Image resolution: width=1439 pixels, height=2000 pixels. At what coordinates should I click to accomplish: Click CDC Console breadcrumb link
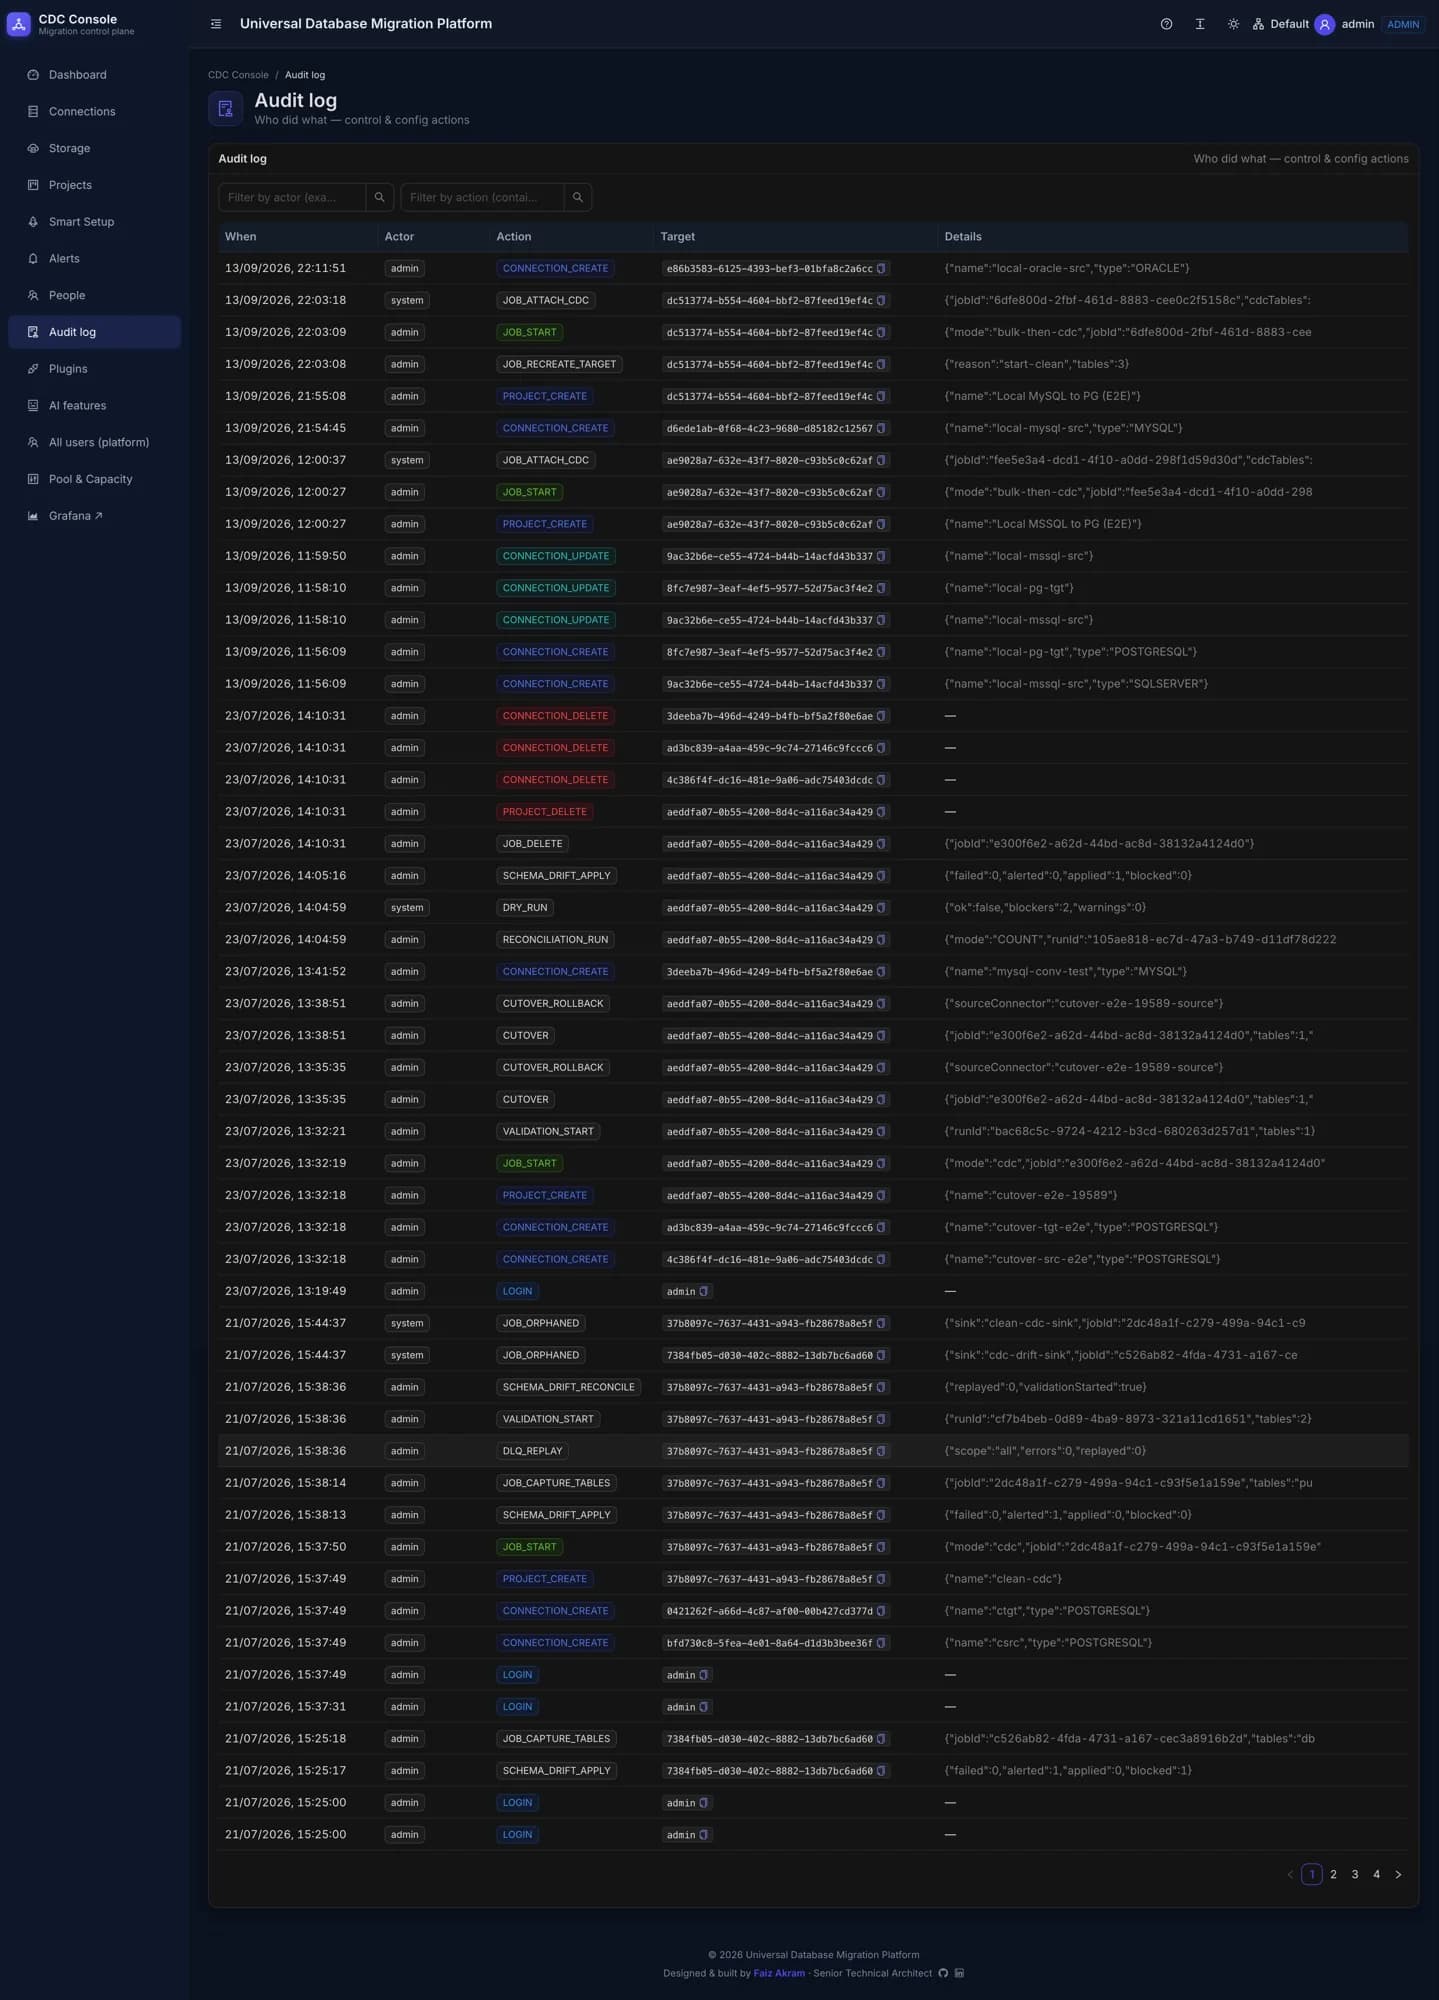[238, 75]
